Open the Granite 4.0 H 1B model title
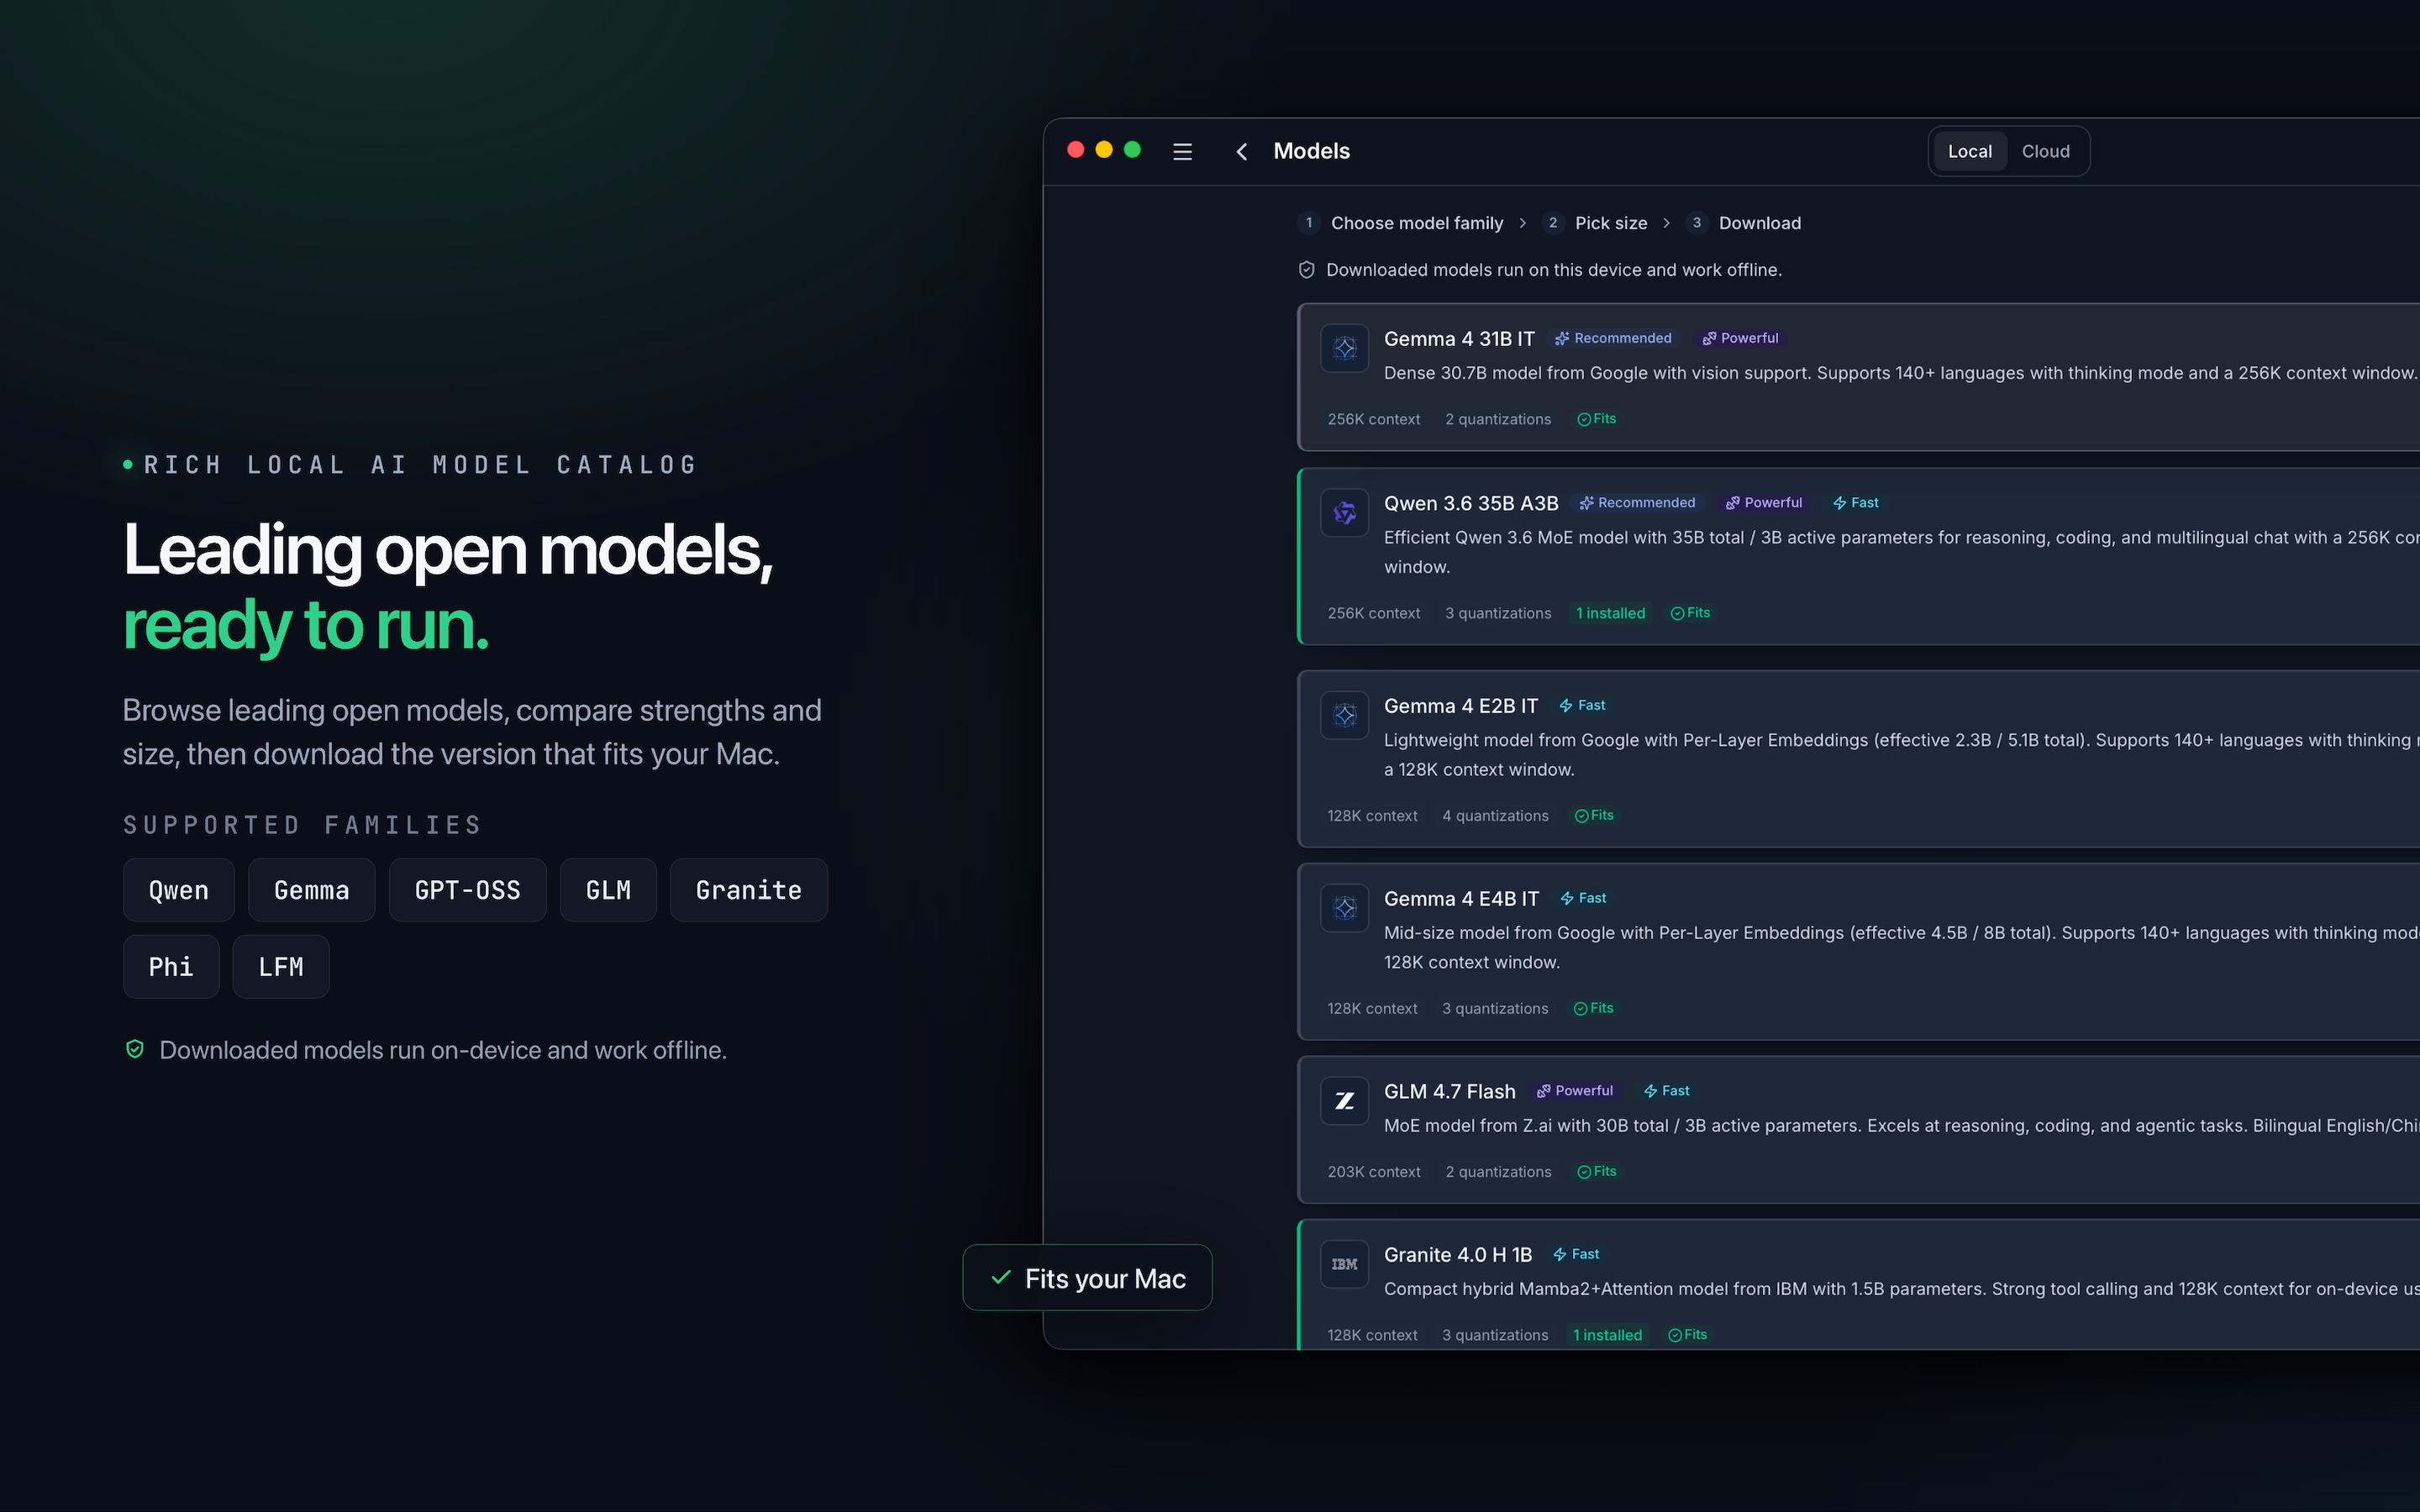The height and width of the screenshot is (1512, 2420). point(1457,1255)
